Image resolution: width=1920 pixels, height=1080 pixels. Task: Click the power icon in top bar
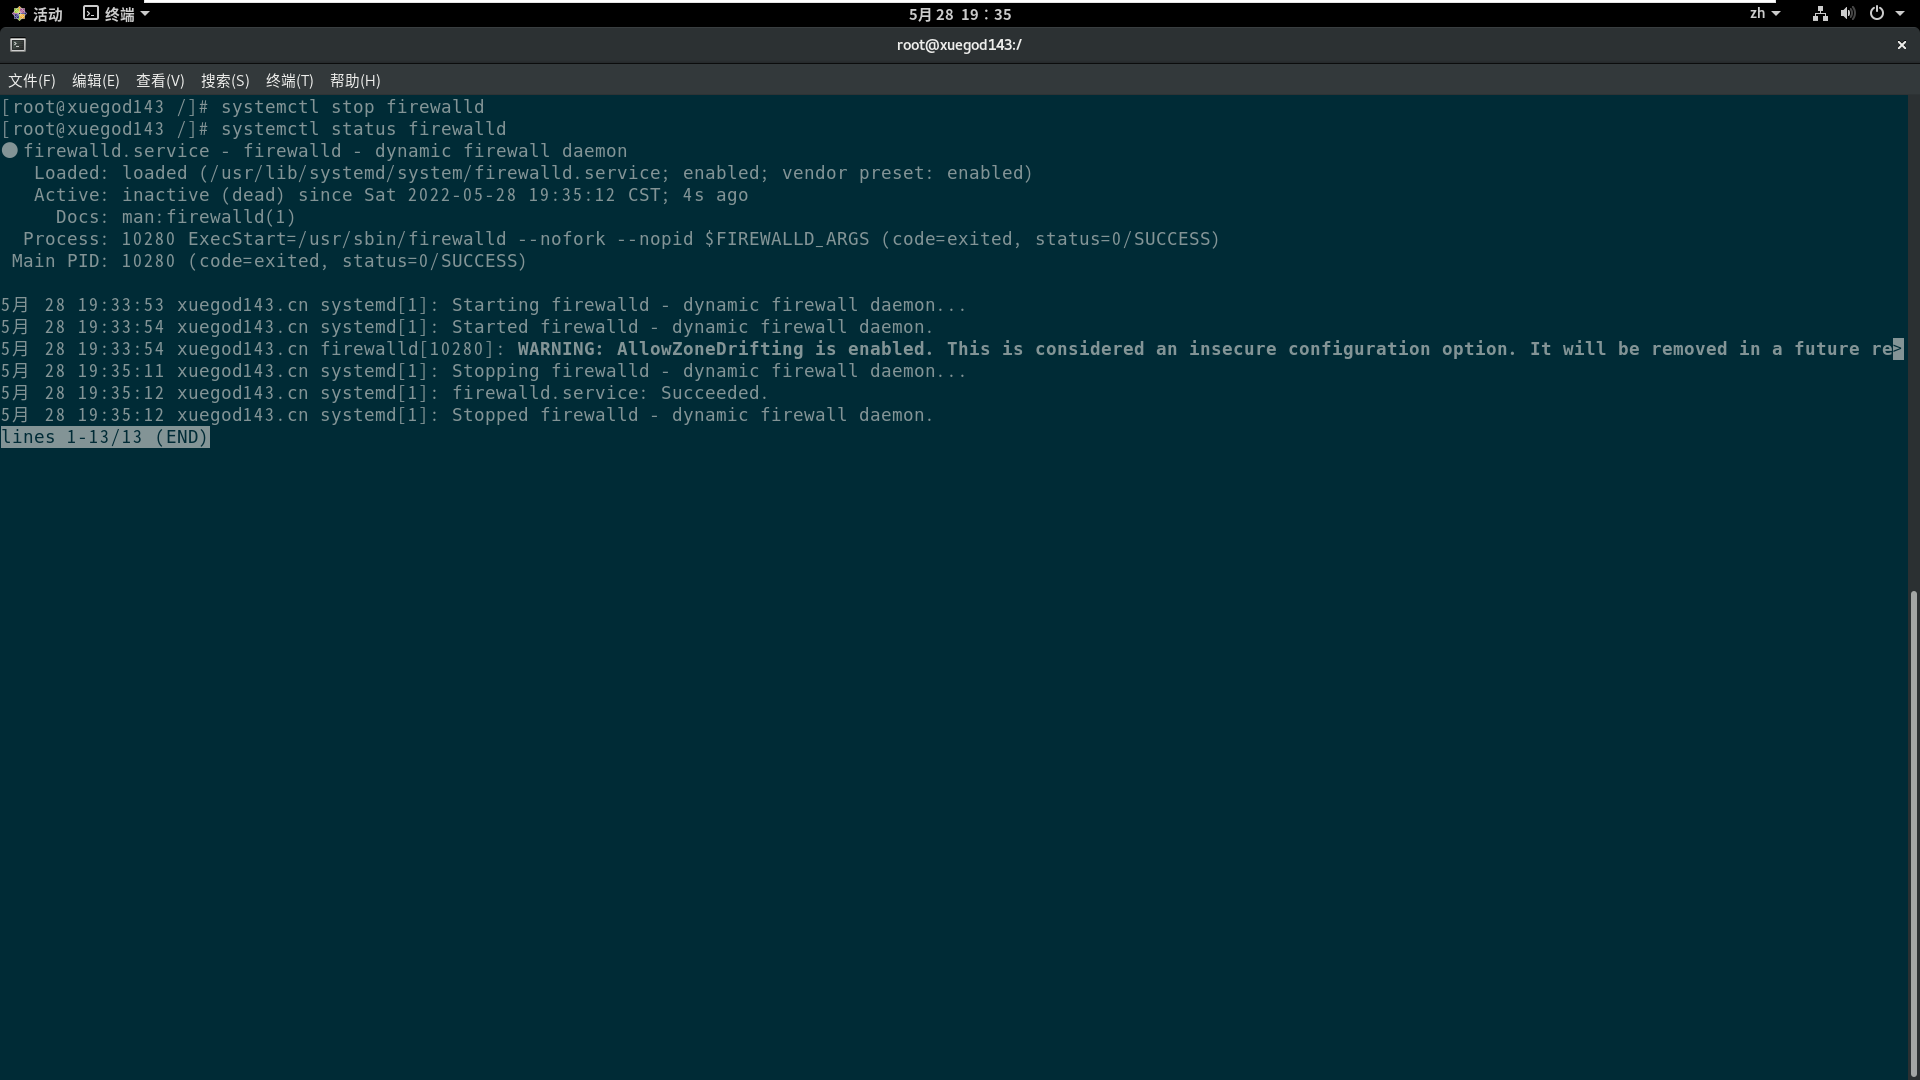[1876, 14]
